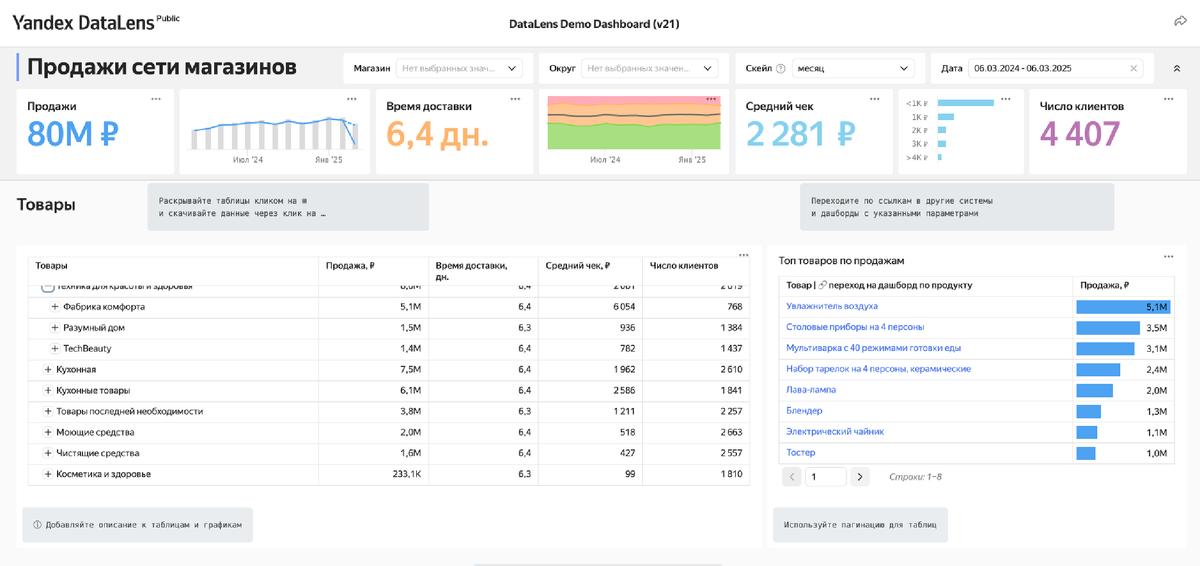Go to next page in top products table

pos(860,477)
